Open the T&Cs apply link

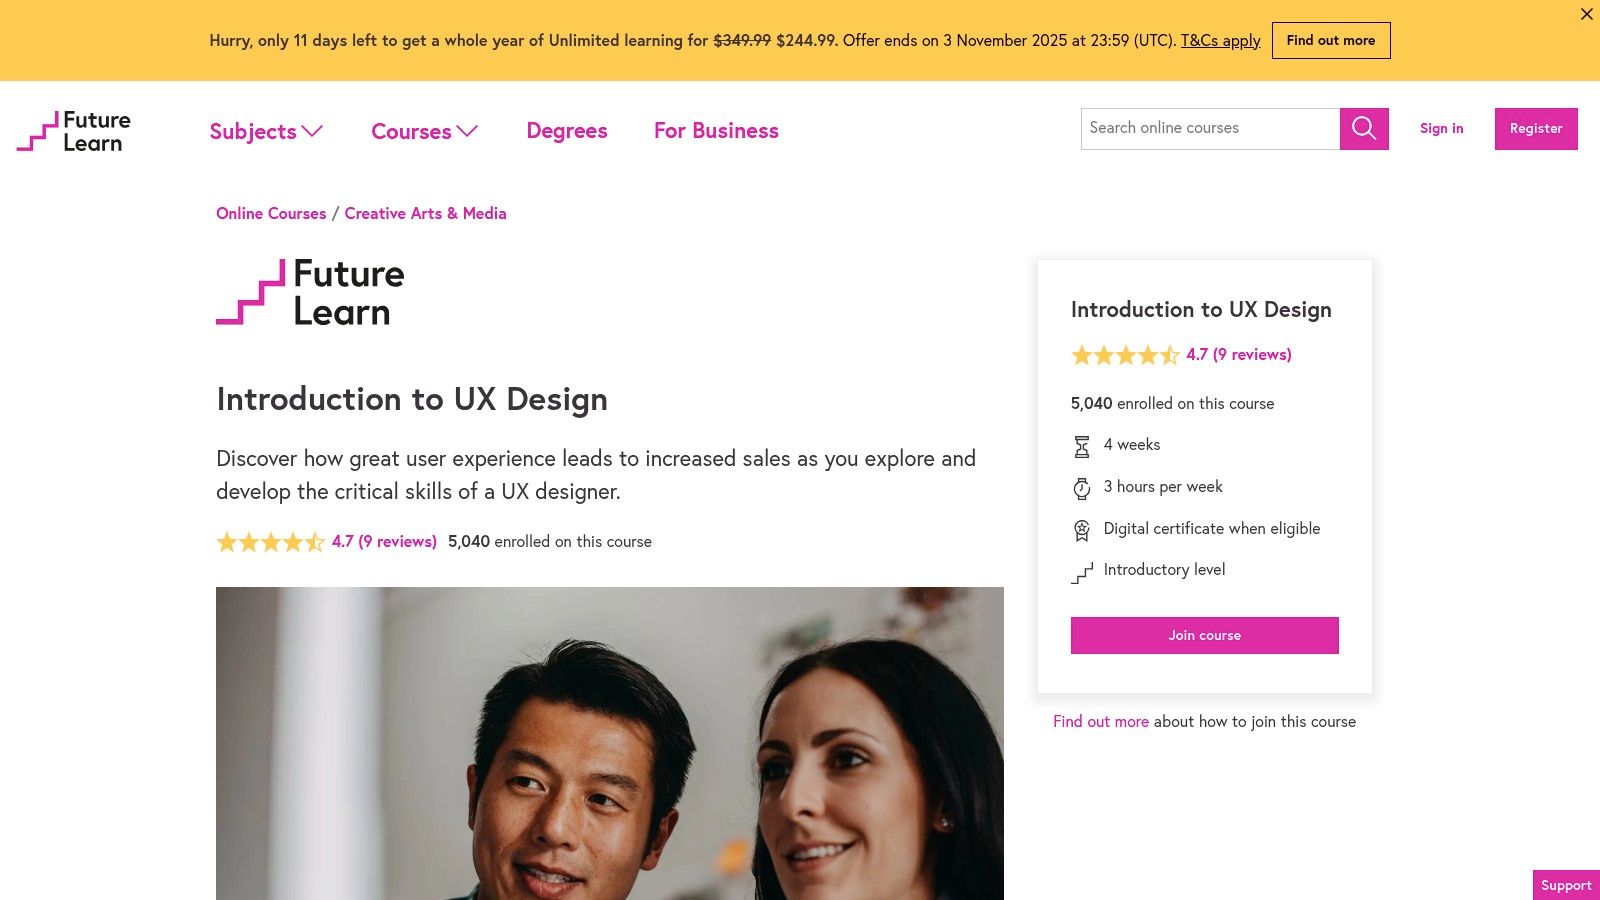(x=1220, y=41)
